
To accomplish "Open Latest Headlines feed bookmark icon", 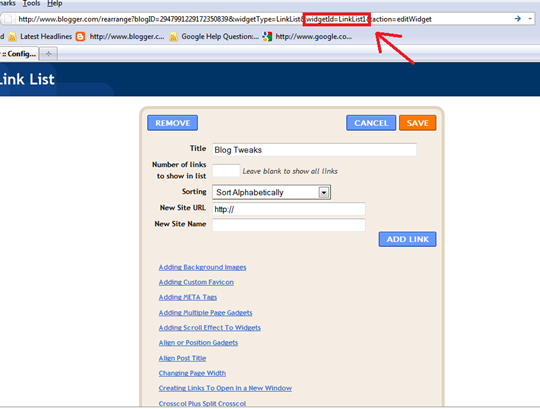I will coord(12,36).
